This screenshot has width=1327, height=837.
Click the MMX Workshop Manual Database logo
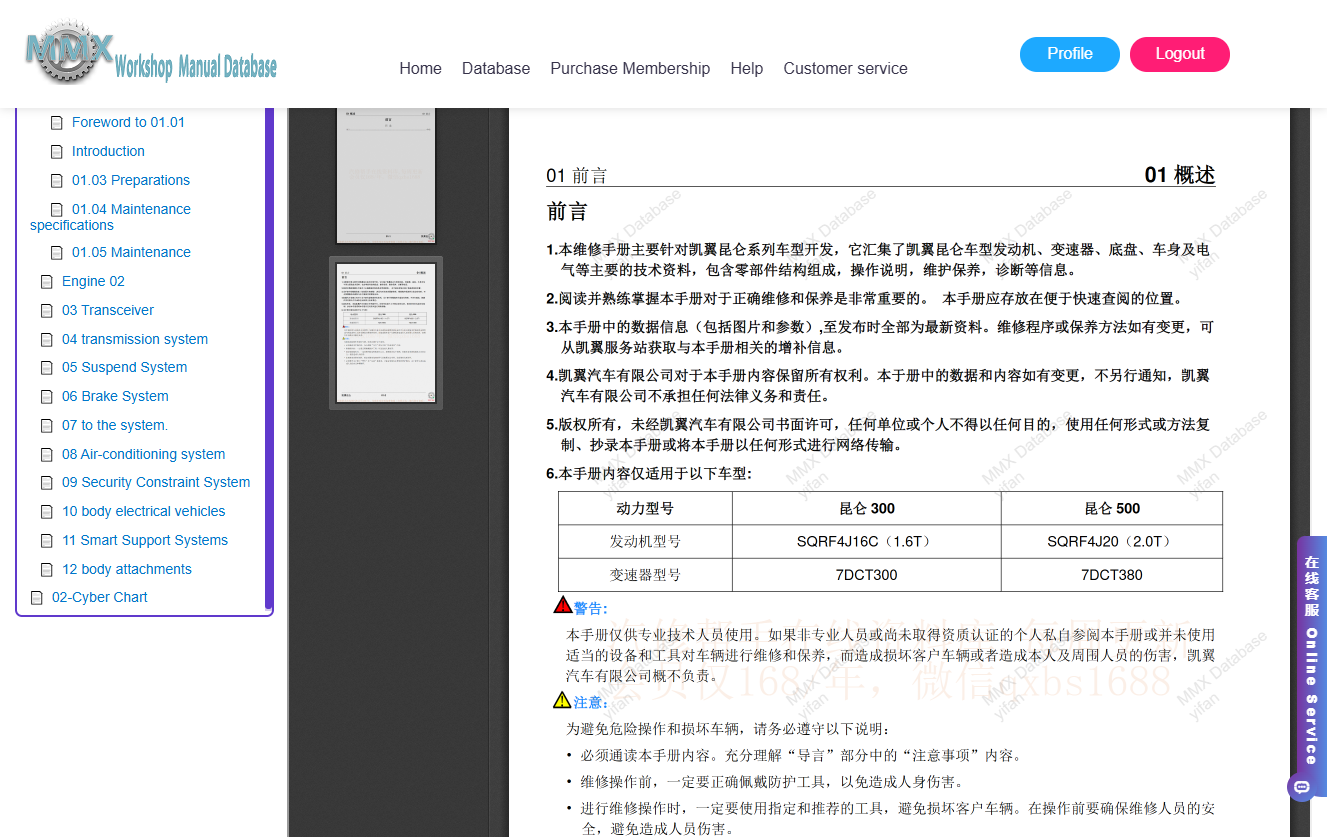151,53
